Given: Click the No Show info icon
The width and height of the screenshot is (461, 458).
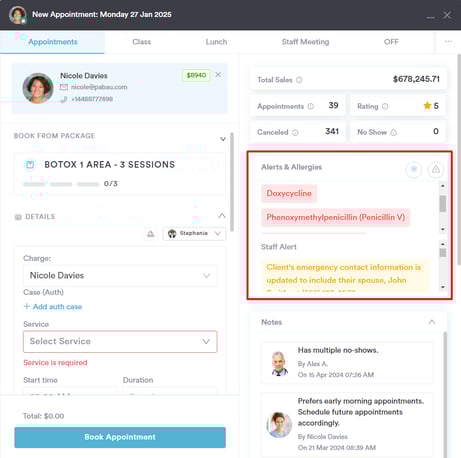Looking at the screenshot, I should pyautogui.click(x=393, y=133).
